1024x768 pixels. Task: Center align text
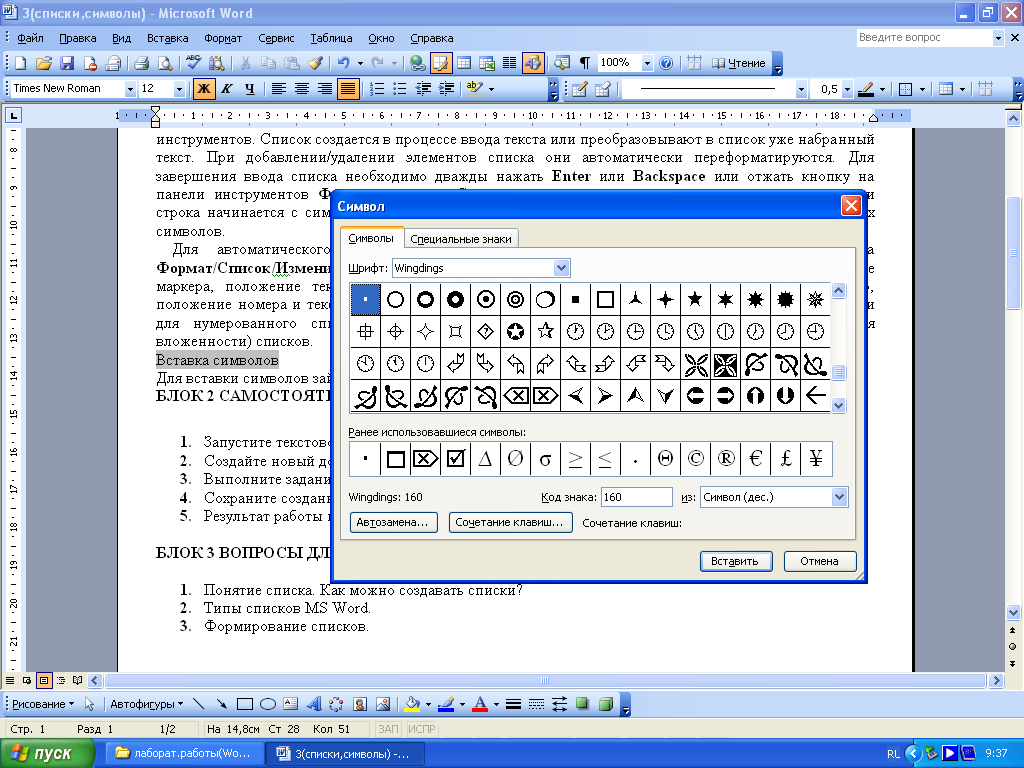302,89
